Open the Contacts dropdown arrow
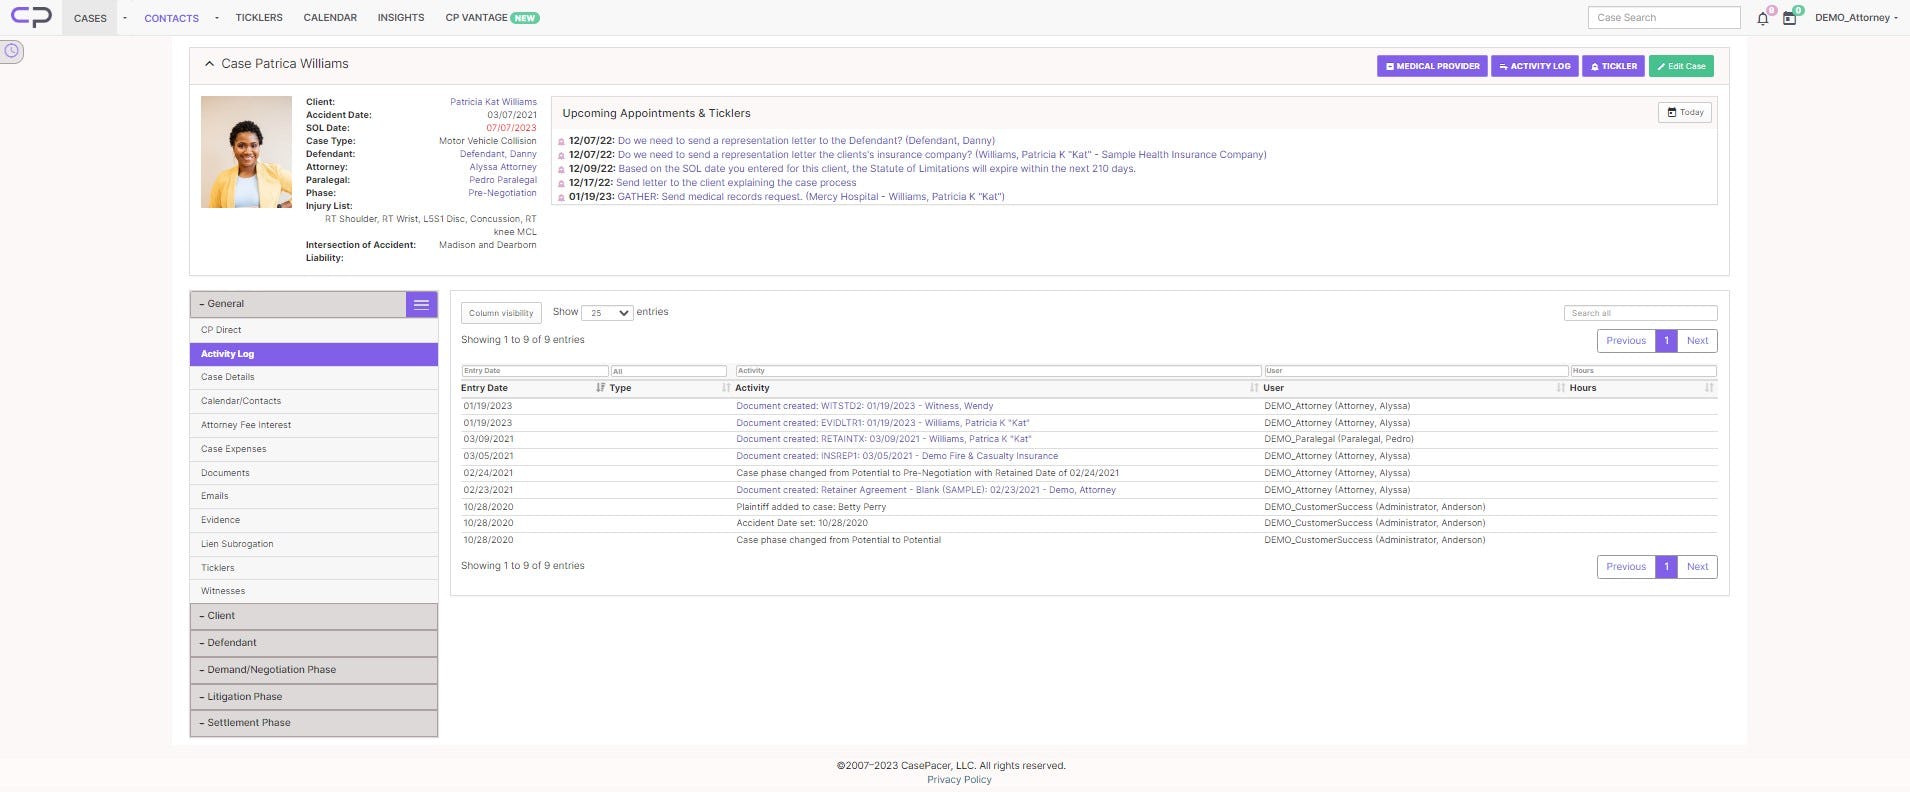Viewport: 1910px width, 792px height. pos(216,18)
